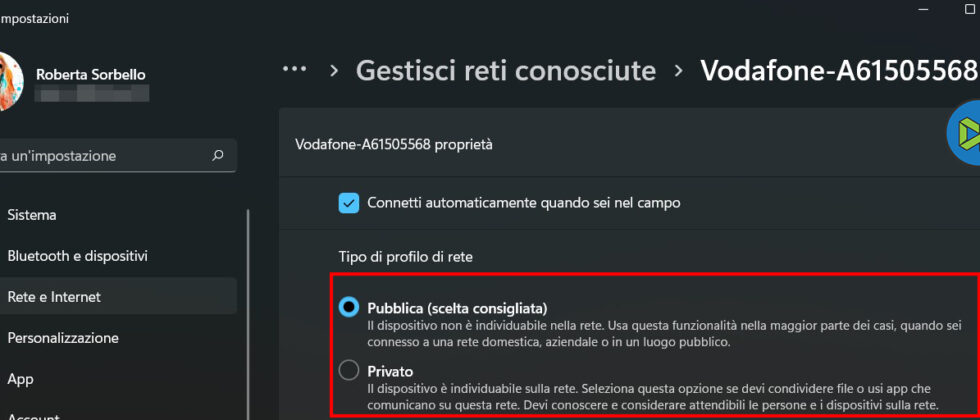The height and width of the screenshot is (420, 980).
Task: Maximize the Impostazioni window
Action: tap(970, 9)
